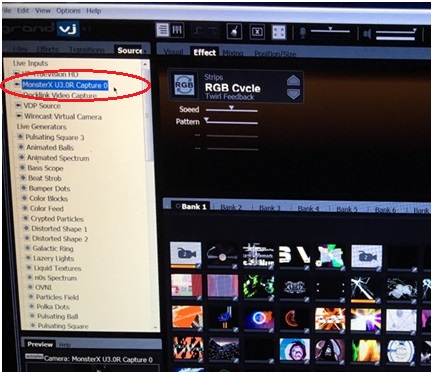Click the broom clear icon in toolbar
This screenshot has height=374, width=433.
pos(234,32)
